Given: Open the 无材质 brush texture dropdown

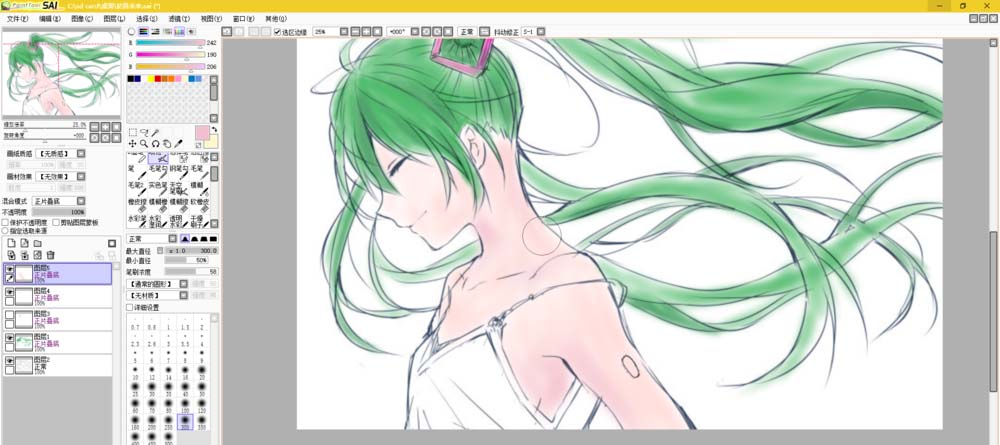Looking at the screenshot, I should point(184,295).
